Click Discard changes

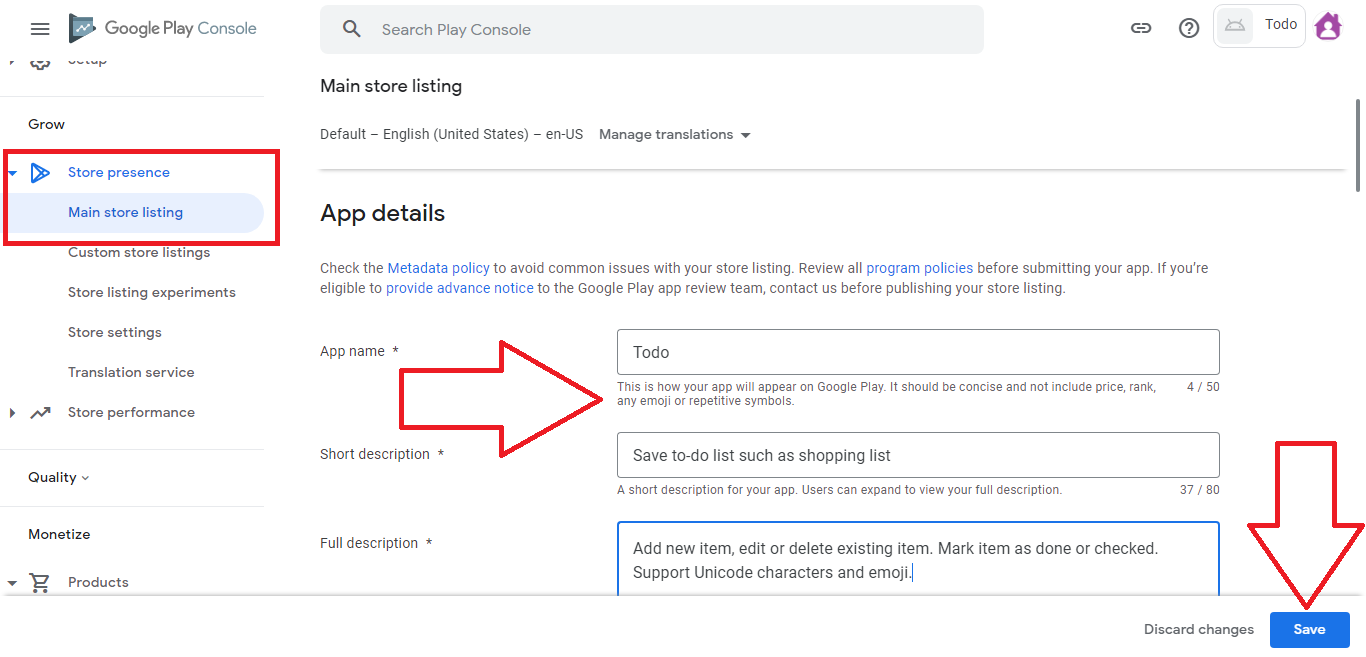1198,630
